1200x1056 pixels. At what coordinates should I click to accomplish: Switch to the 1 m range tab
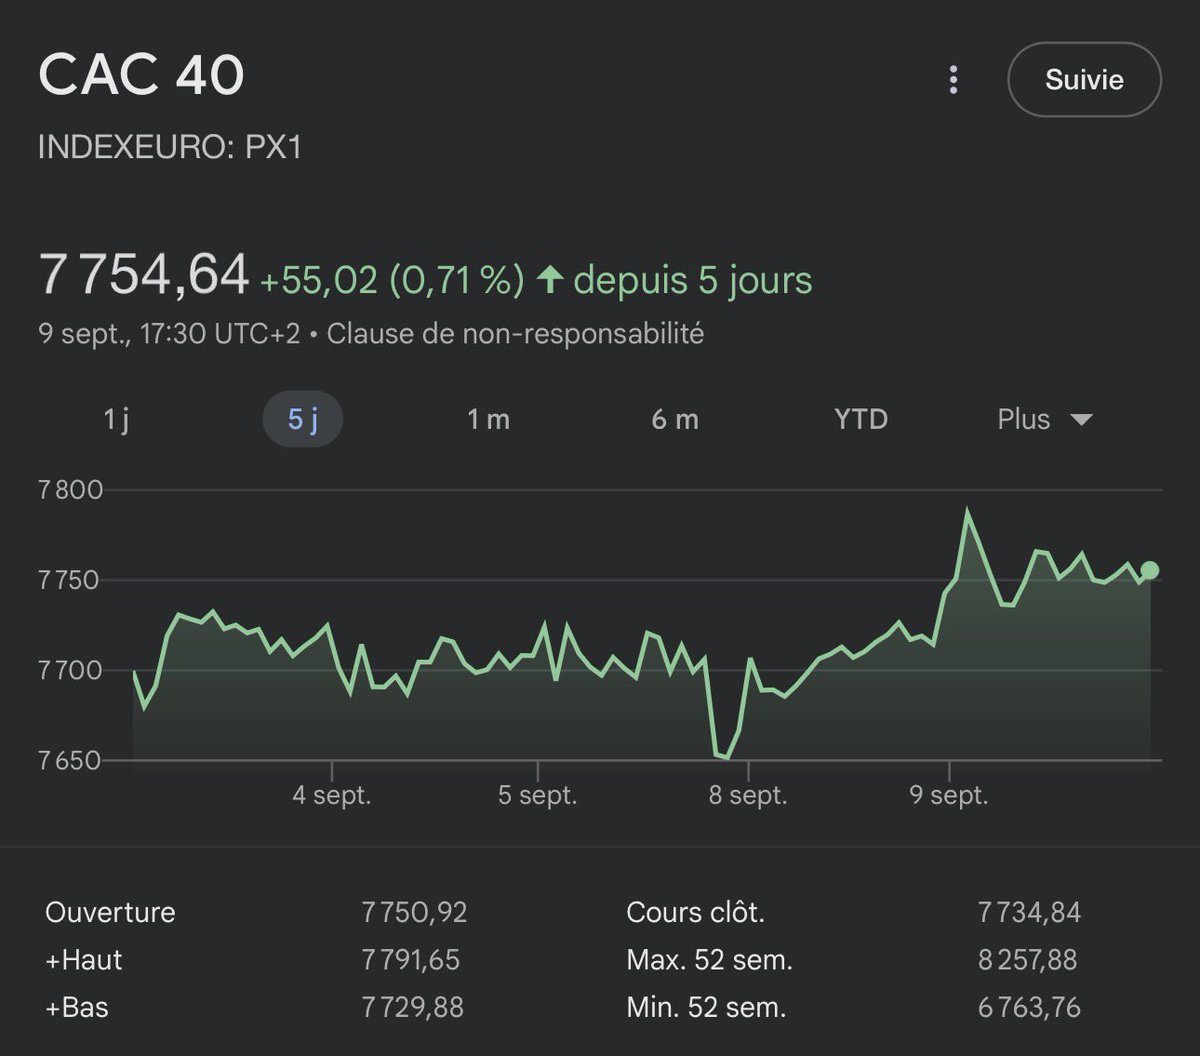pos(488,419)
